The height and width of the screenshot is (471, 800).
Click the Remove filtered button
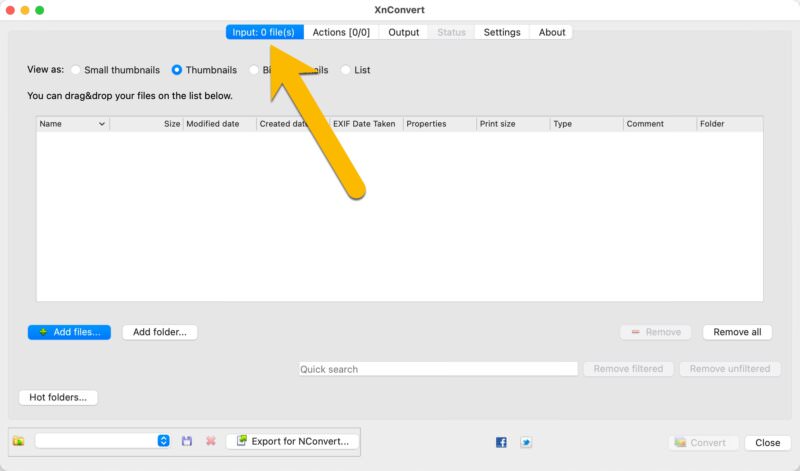click(x=628, y=369)
